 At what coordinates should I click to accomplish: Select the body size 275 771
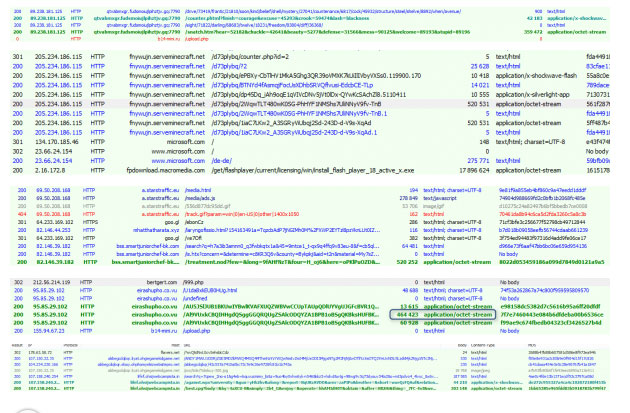478,161
